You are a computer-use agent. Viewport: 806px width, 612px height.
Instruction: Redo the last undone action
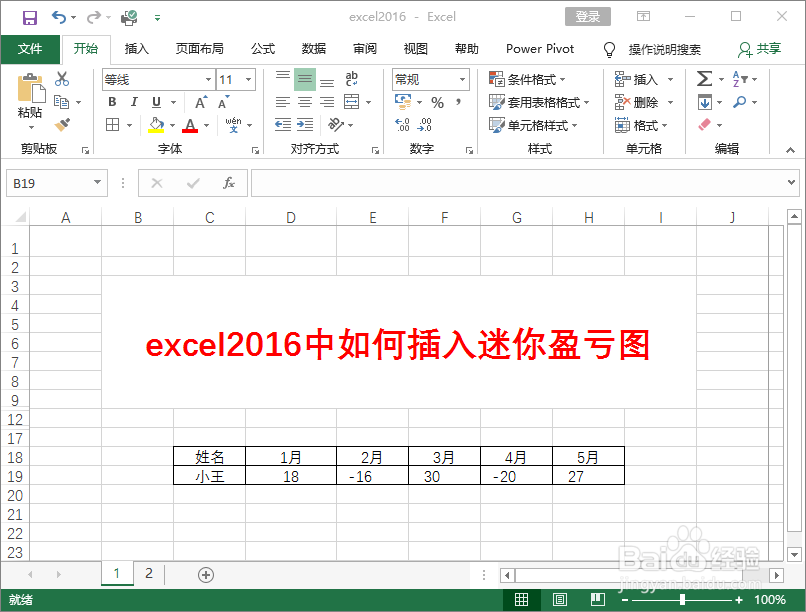pyautogui.click(x=94, y=17)
